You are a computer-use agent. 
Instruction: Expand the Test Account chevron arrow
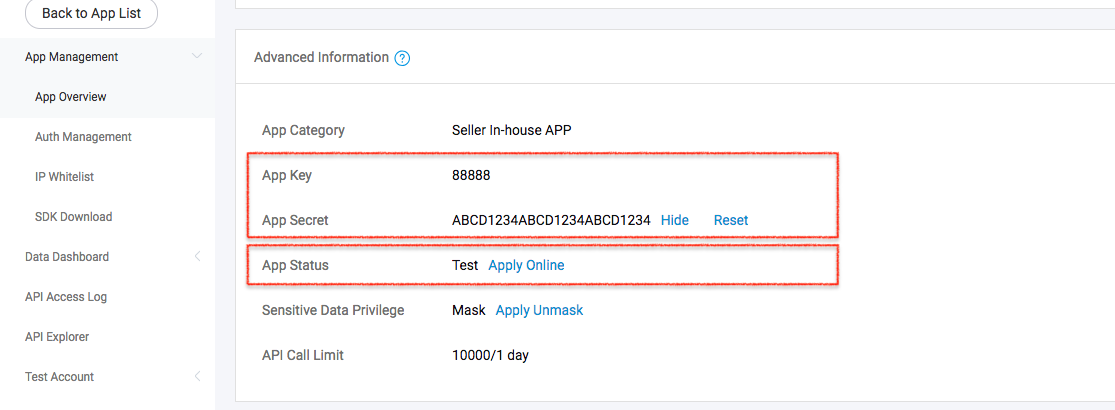point(197,377)
